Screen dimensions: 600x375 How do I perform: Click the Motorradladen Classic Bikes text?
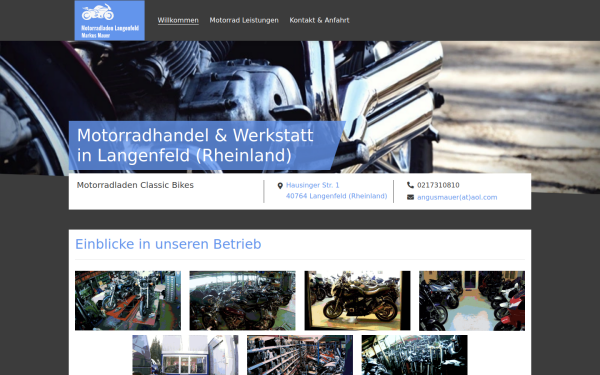coord(135,185)
